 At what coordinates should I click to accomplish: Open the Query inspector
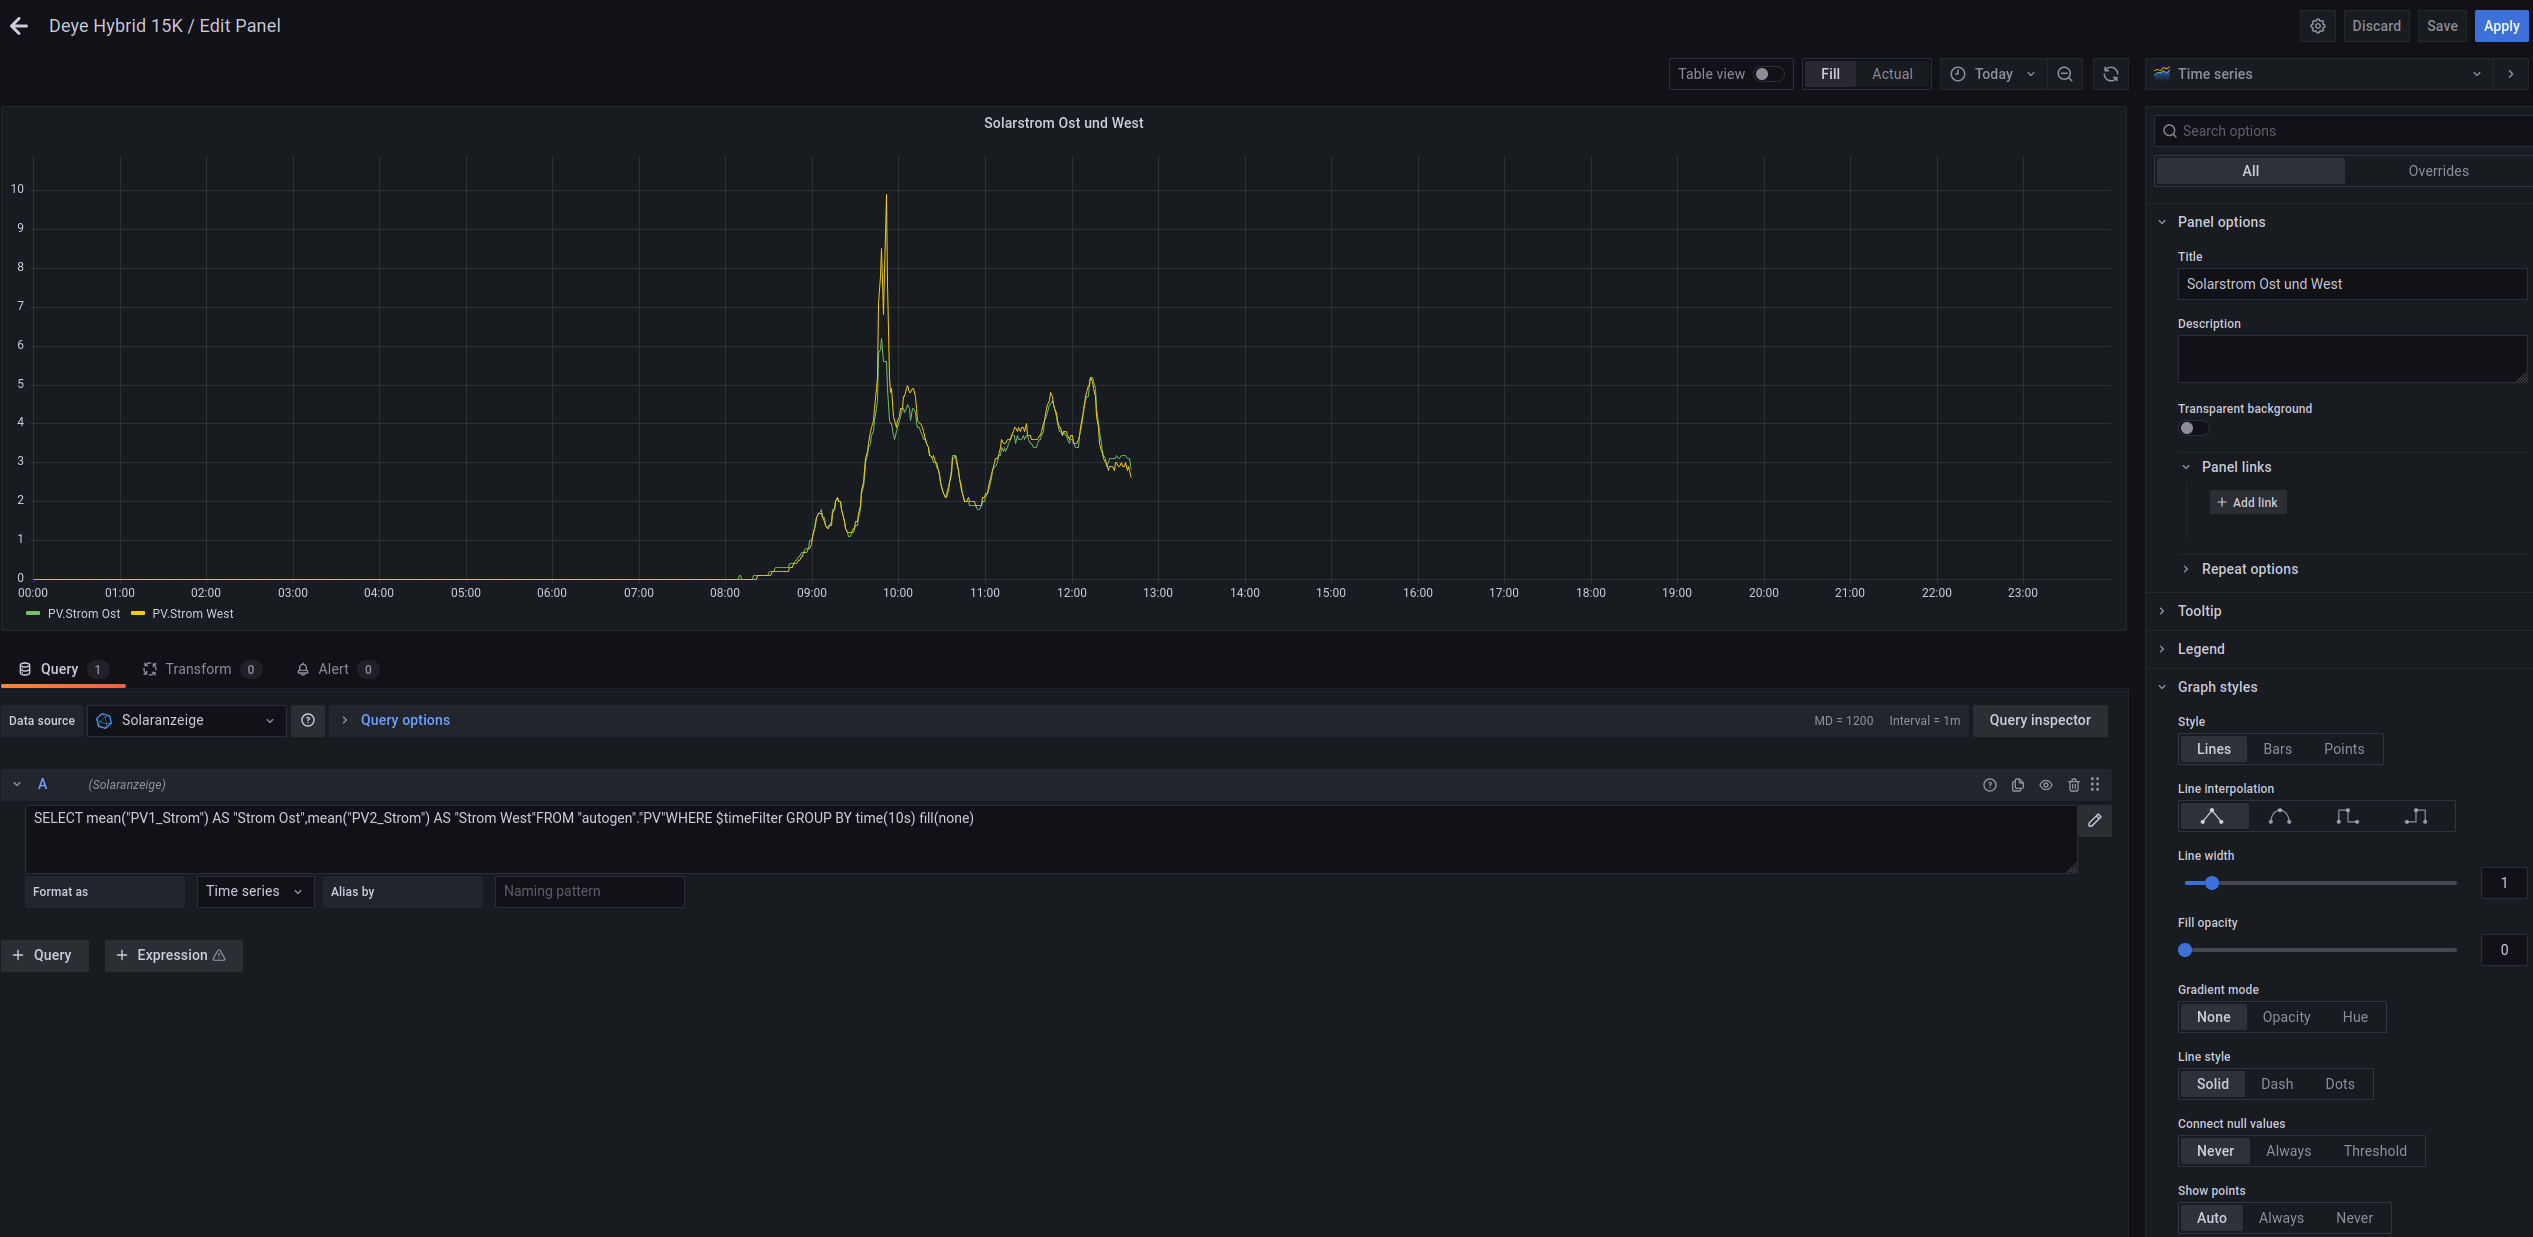[x=2039, y=720]
